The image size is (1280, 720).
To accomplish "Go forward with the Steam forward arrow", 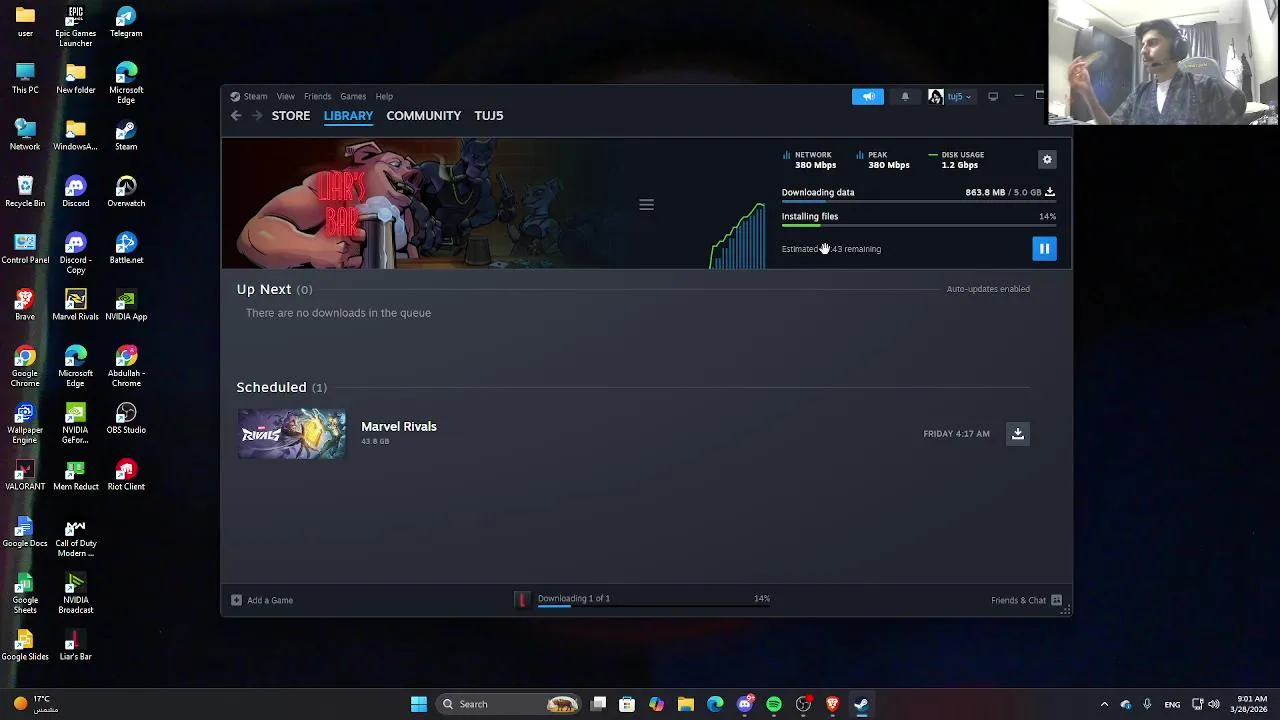I will click(257, 116).
